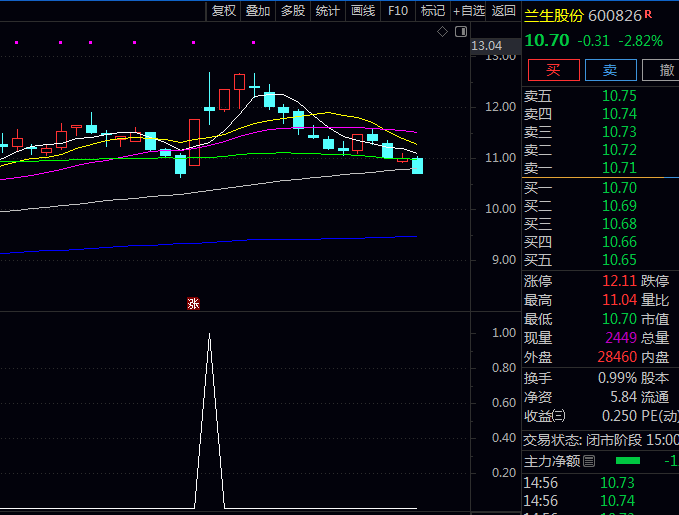
Task: Click the 外盘 value 28460
Action: click(x=617, y=357)
